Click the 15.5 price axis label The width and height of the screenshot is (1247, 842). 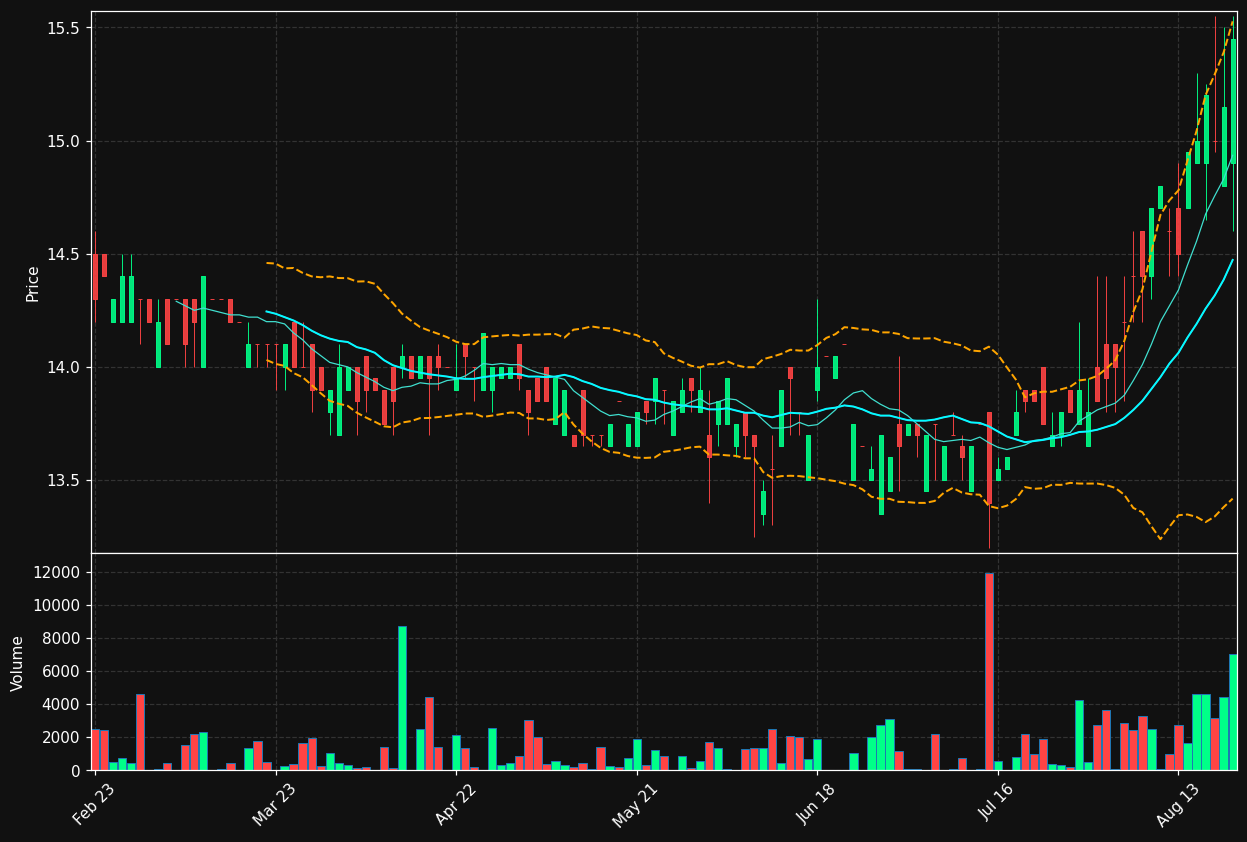[64, 28]
